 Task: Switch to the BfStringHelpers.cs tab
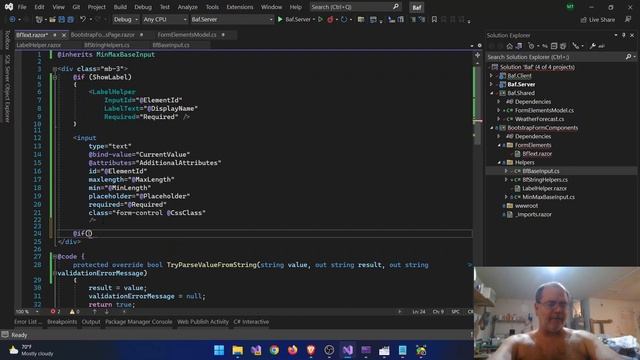(x=107, y=45)
